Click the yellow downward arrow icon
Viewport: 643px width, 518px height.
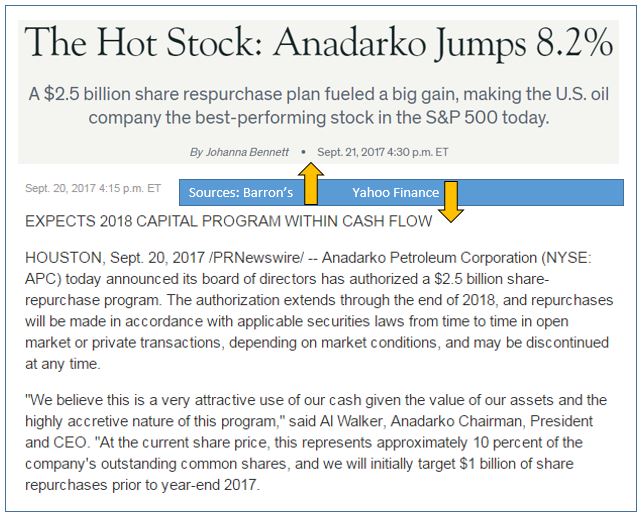[451, 201]
